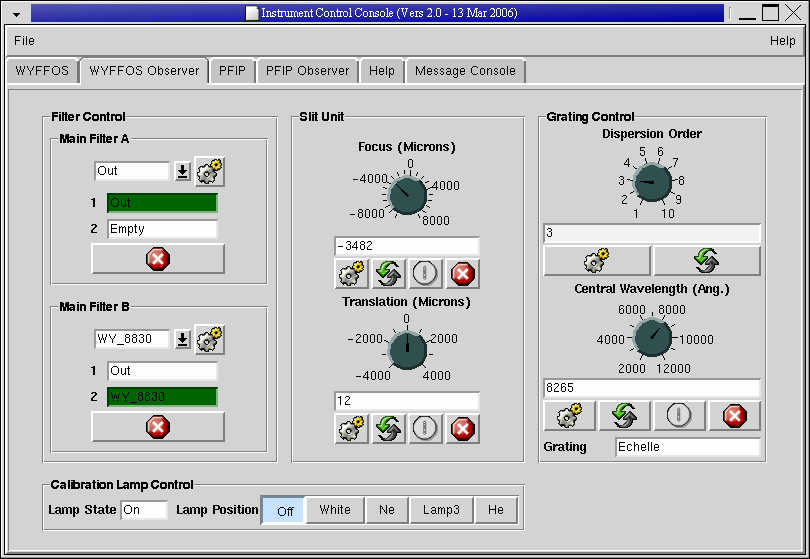Apply Dispersion Order with gear icon
810x559 pixels.
tap(597, 260)
